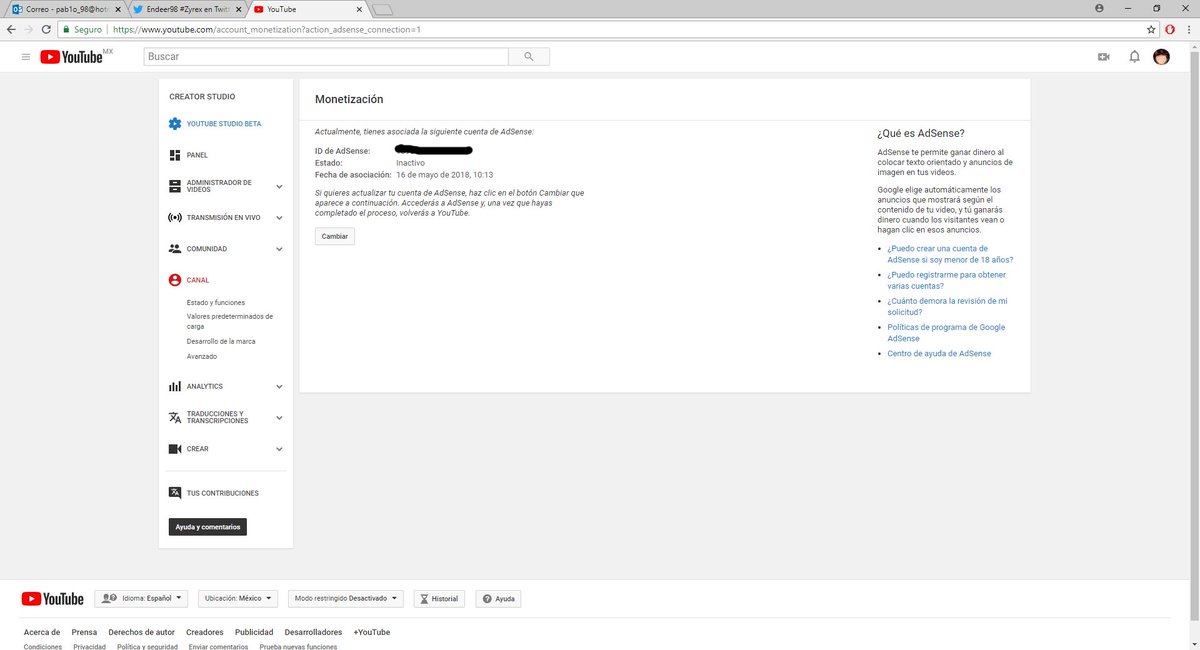Screen dimensions: 1200x650
Task: Open link about revisión de mi solicitud
Action: point(947,306)
